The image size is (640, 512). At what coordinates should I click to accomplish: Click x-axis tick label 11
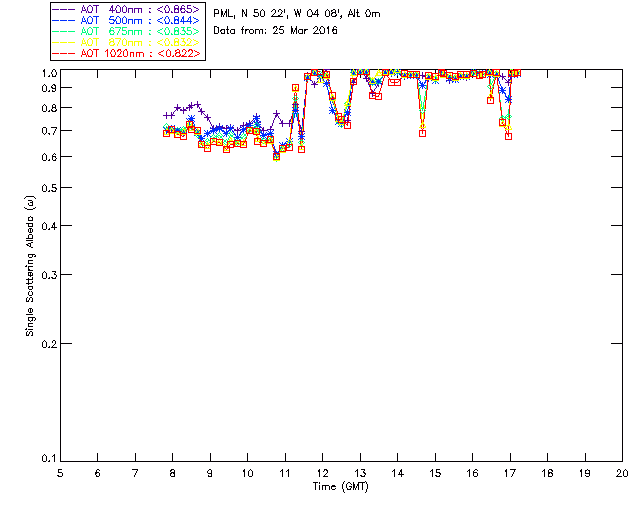point(285,473)
